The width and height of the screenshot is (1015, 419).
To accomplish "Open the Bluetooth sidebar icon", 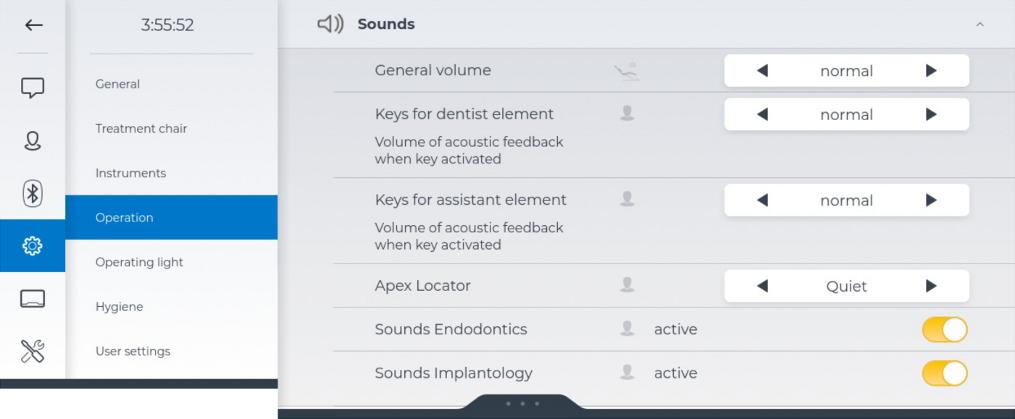I will click(x=33, y=194).
